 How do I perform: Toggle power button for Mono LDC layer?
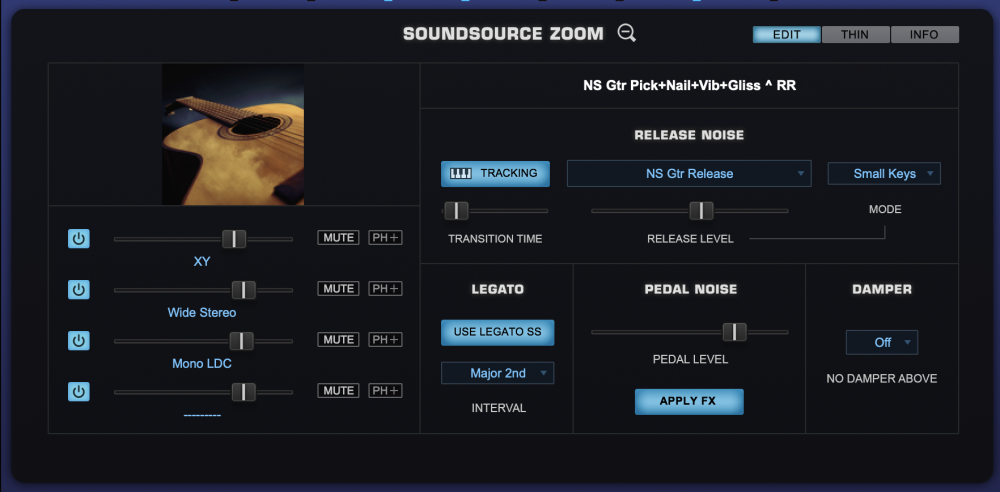point(79,340)
